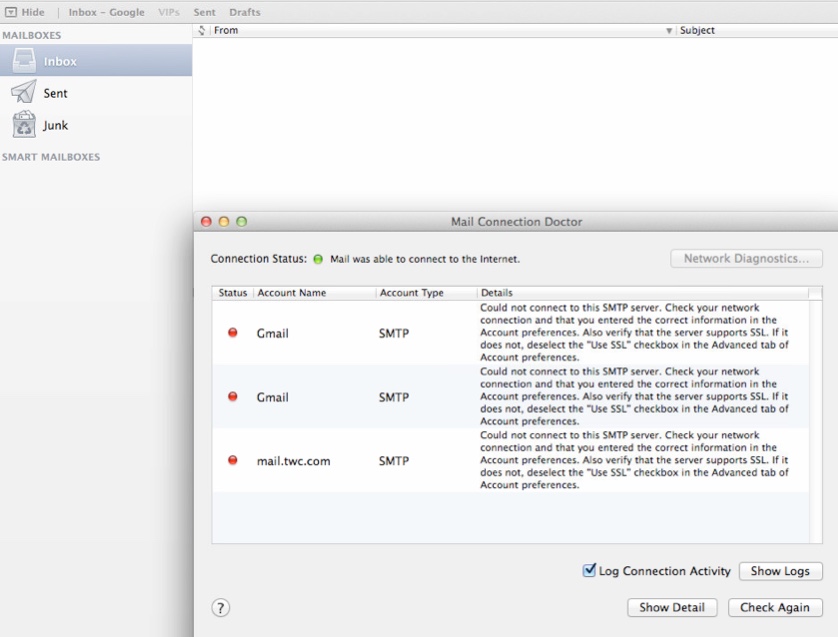This screenshot has height=637, width=838.
Task: Click SMTP type in mail.twc.com row
Action: 394,461
